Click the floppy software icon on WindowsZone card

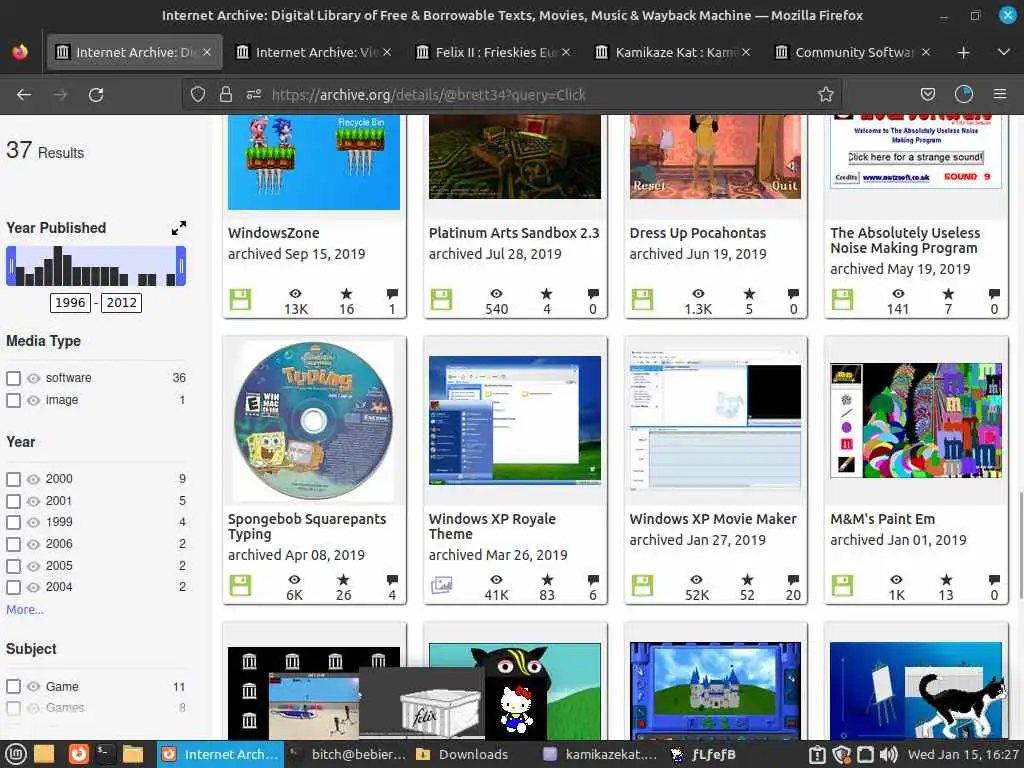(x=240, y=300)
